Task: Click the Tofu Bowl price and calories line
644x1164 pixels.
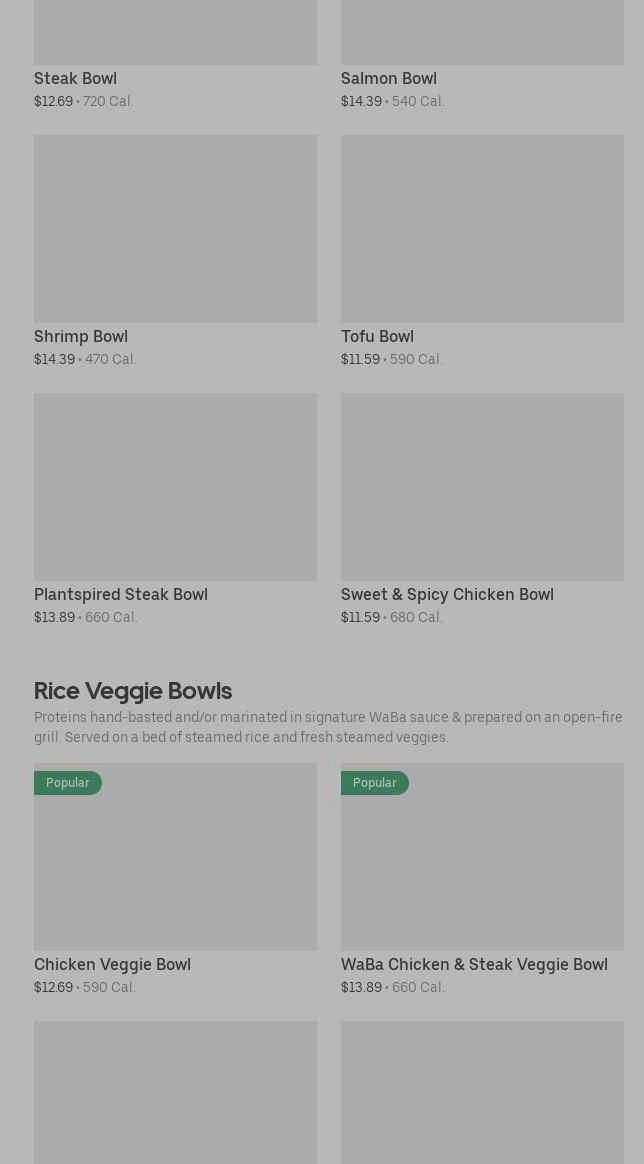Action: pyautogui.click(x=391, y=359)
